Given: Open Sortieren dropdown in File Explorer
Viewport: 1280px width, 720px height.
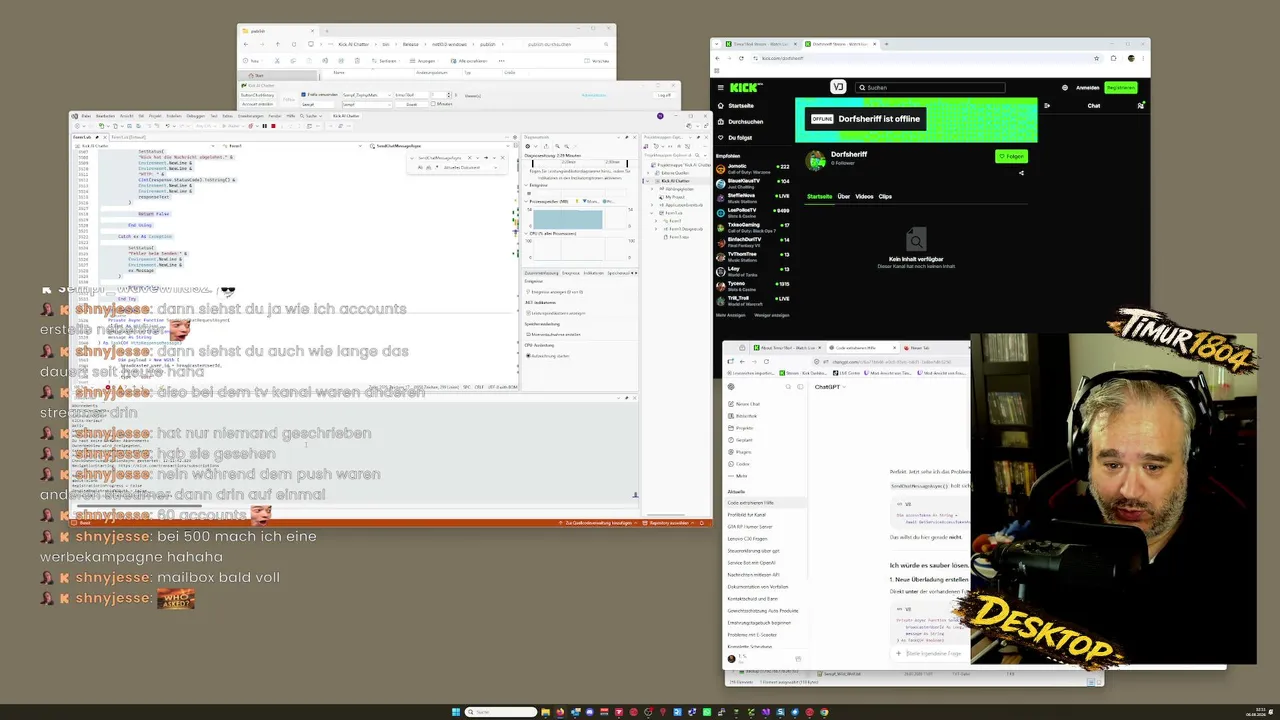Looking at the screenshot, I should (x=384, y=60).
